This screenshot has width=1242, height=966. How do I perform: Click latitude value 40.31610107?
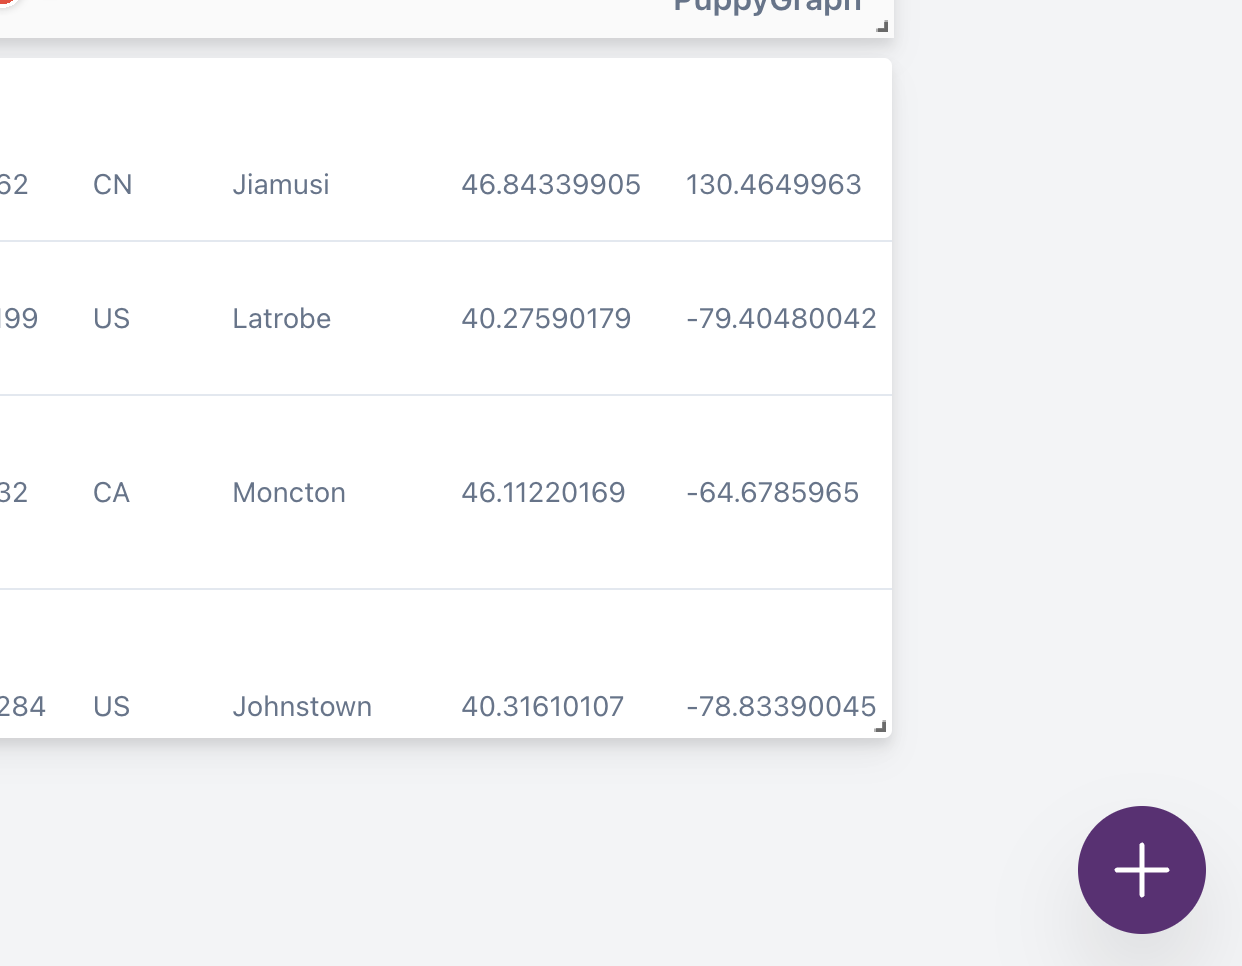(x=542, y=706)
